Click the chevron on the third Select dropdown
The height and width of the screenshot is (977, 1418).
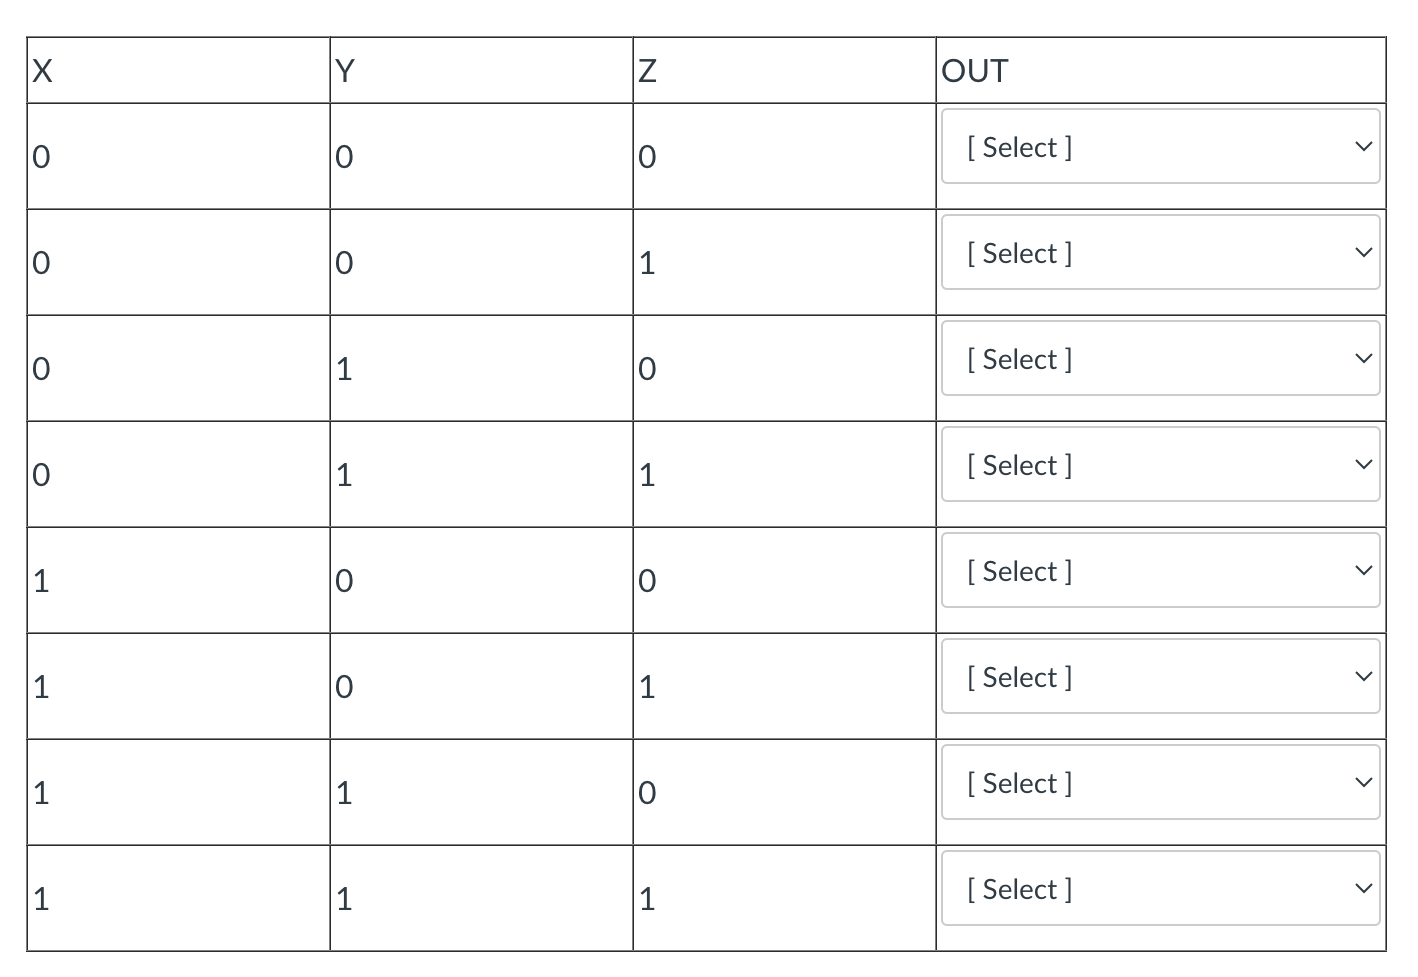click(x=1364, y=358)
